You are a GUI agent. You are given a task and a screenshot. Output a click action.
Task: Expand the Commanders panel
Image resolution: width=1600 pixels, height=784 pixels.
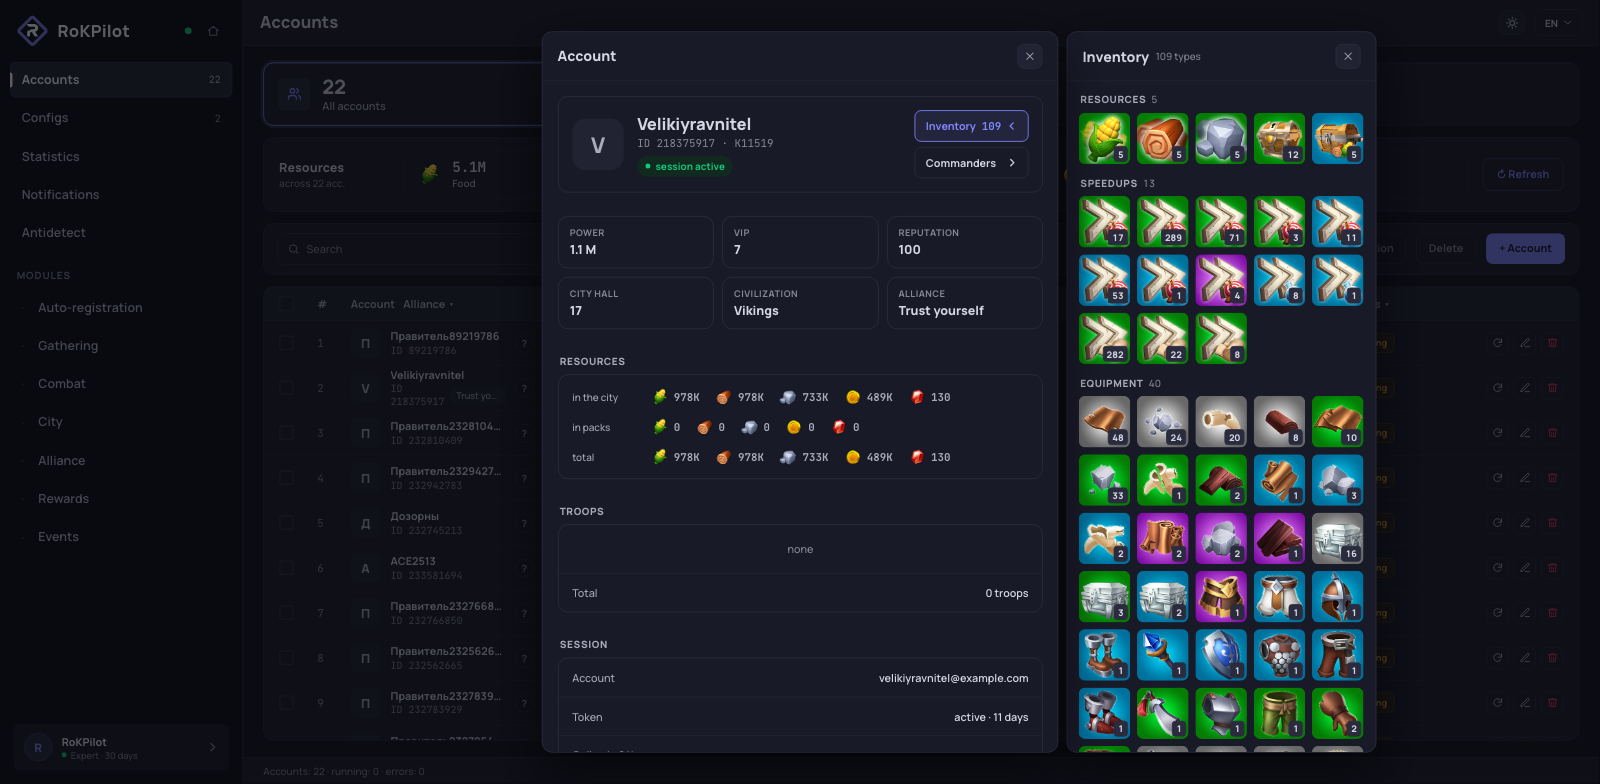pyautogui.click(x=971, y=163)
